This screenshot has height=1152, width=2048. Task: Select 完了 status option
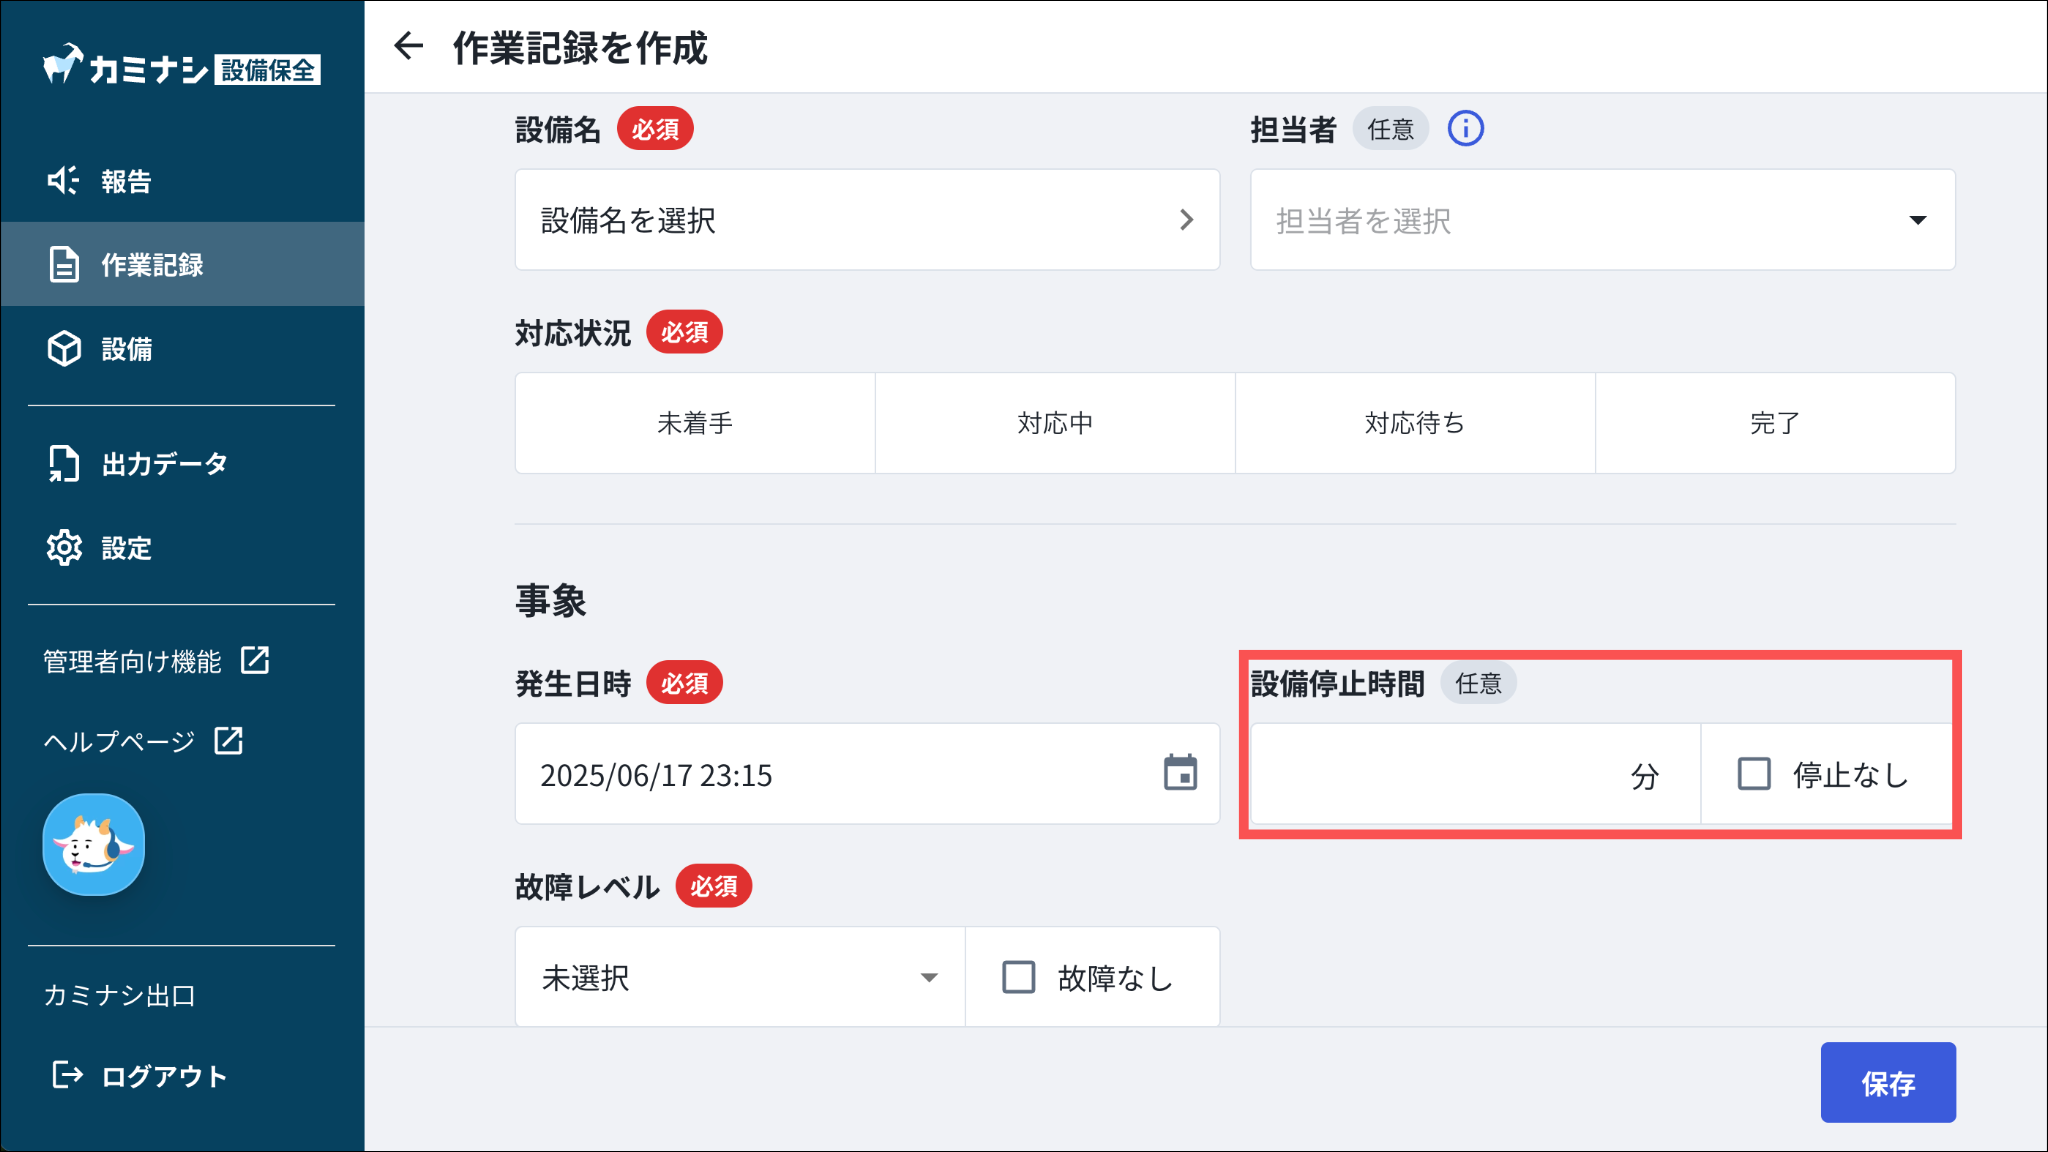coord(1775,423)
